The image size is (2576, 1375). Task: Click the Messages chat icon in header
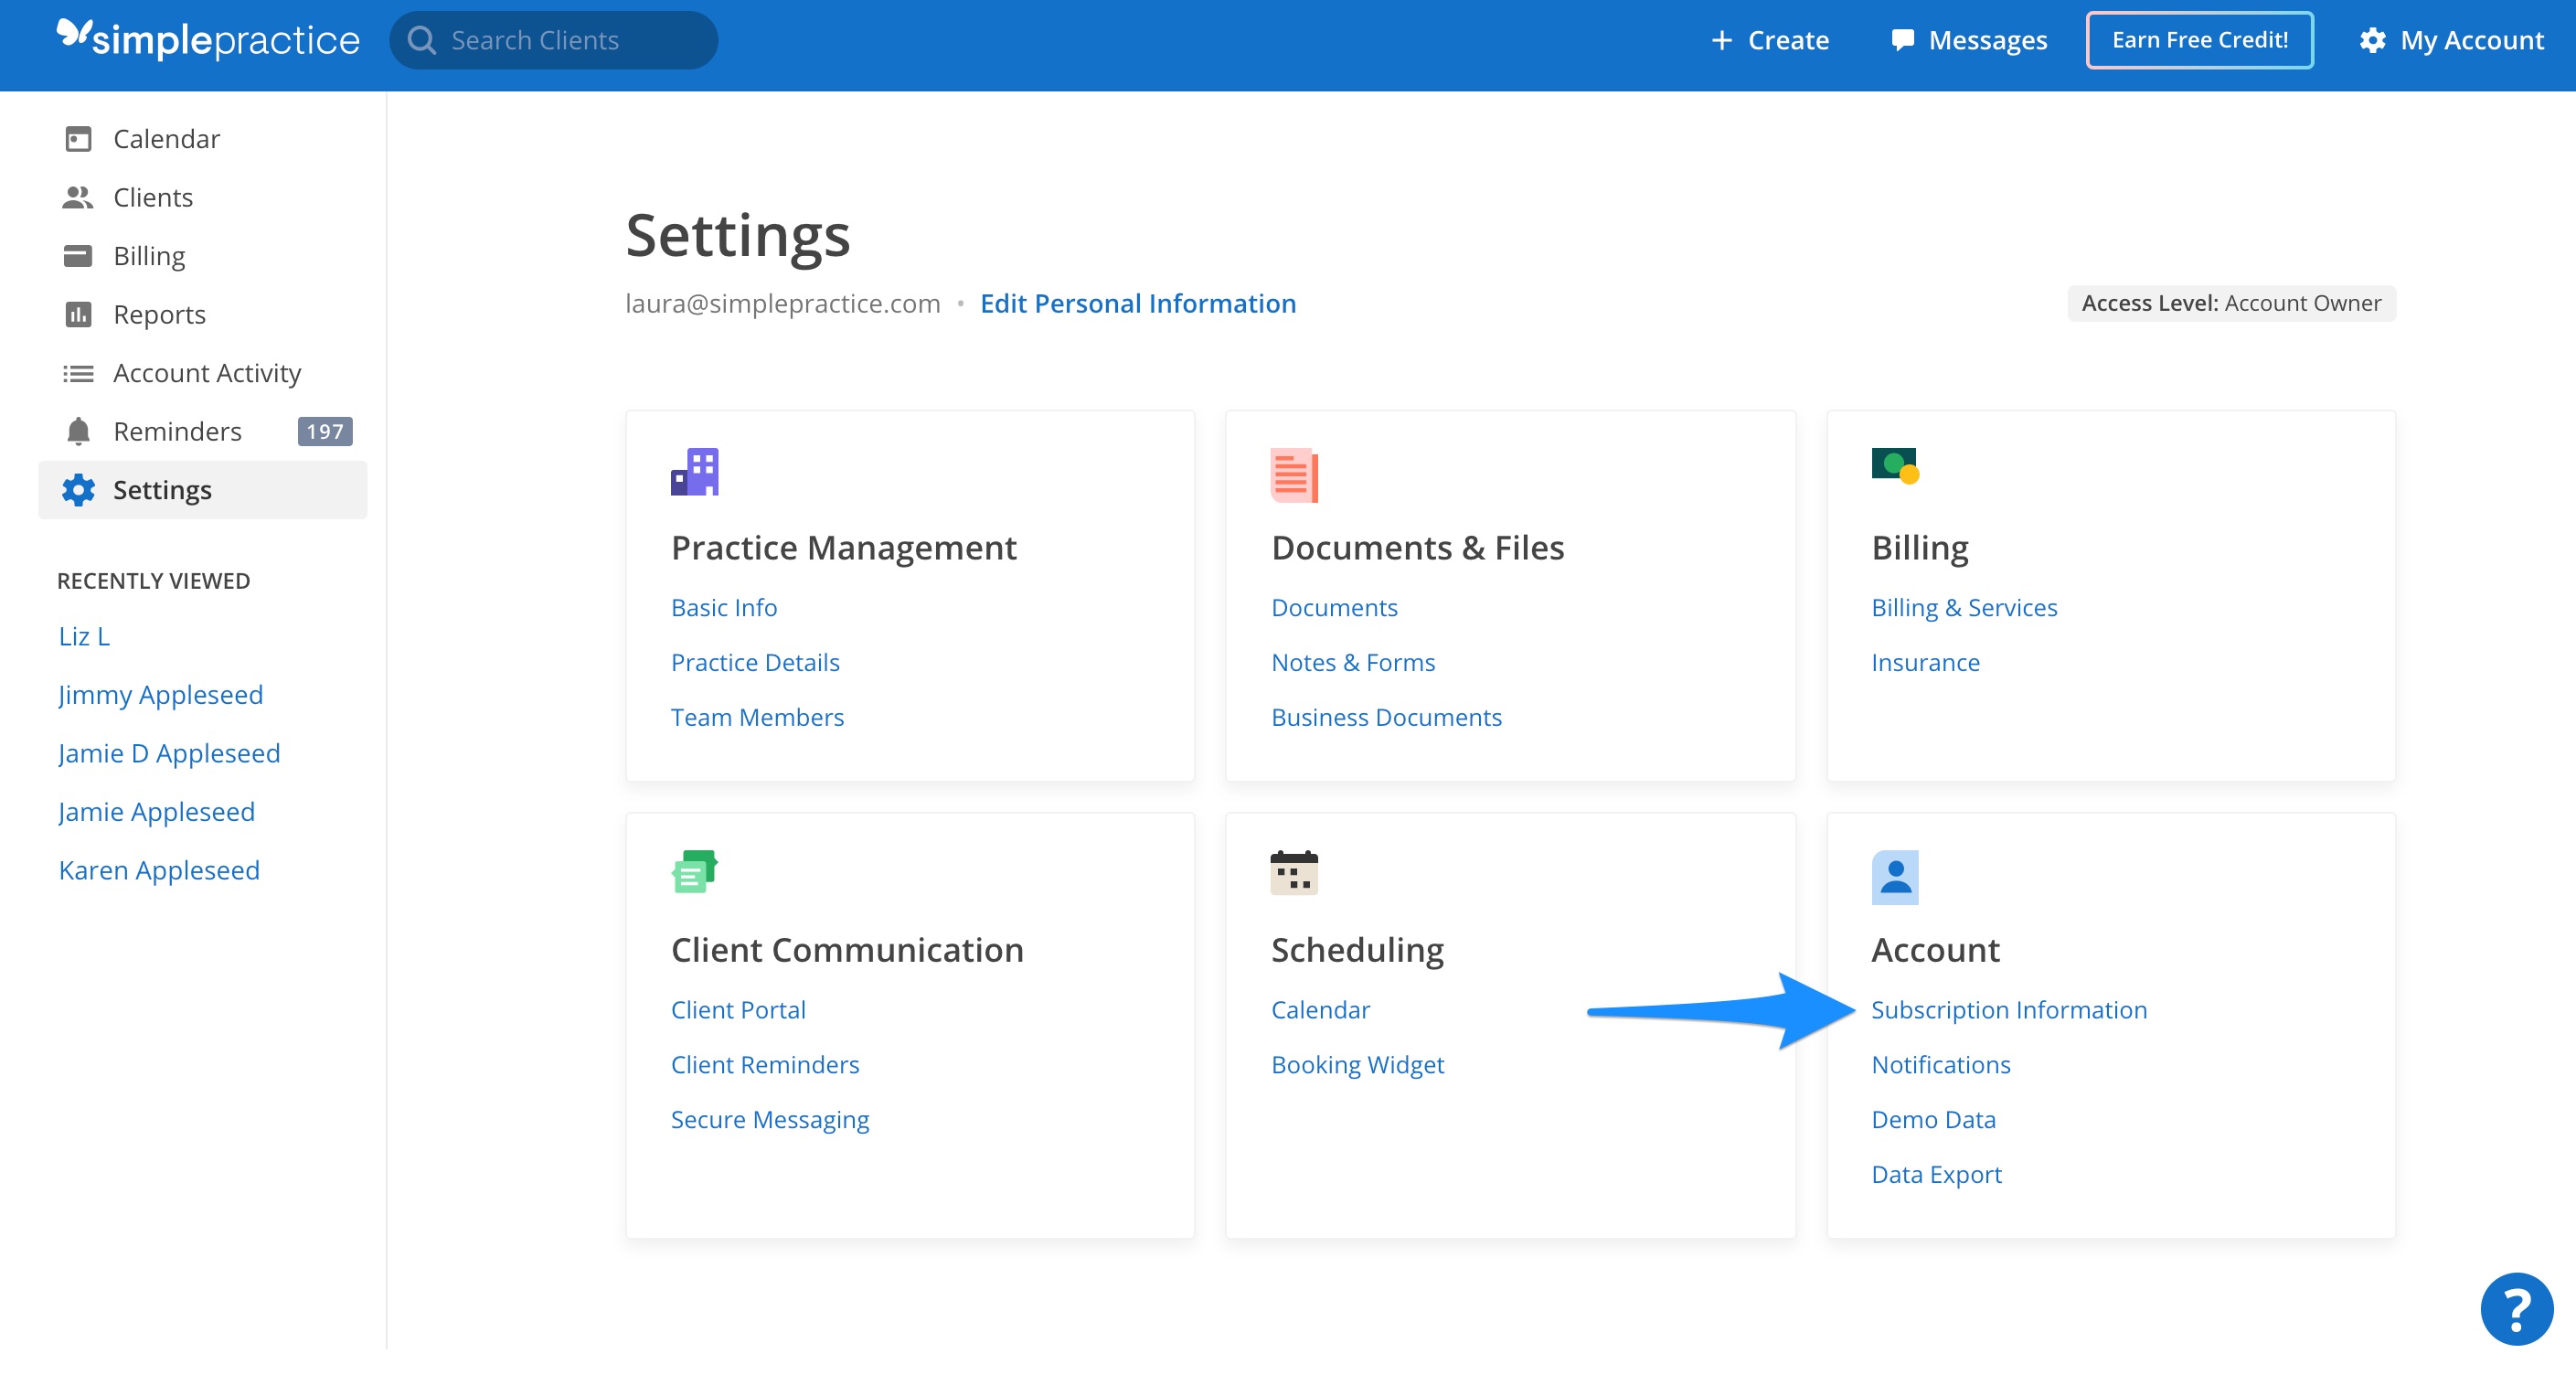tap(1903, 40)
